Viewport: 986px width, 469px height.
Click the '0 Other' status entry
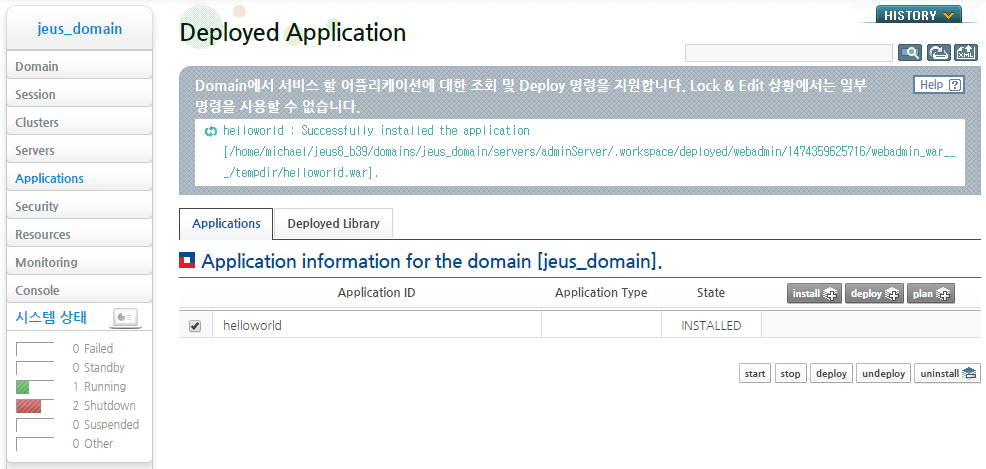pos(92,444)
